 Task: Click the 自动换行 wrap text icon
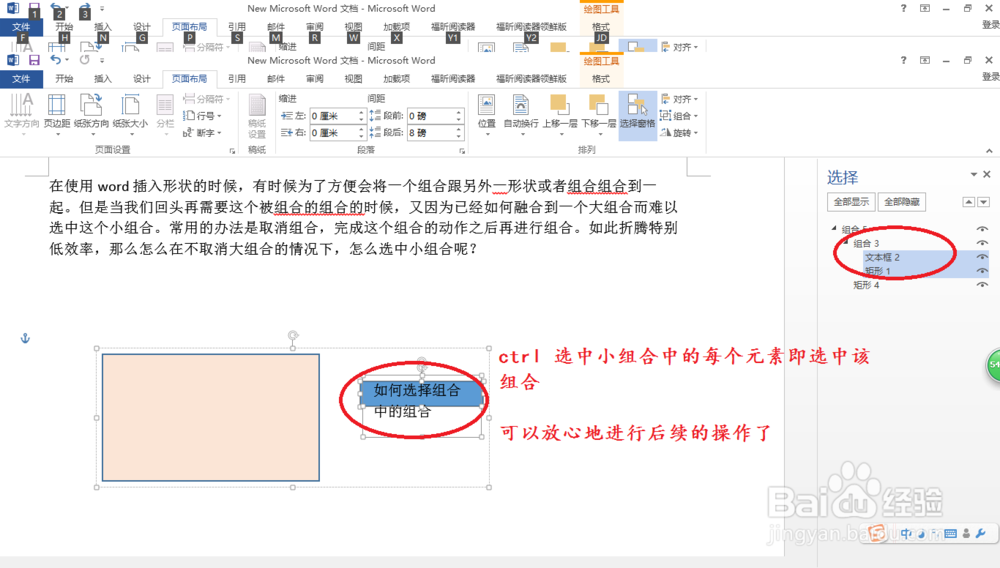(x=521, y=114)
